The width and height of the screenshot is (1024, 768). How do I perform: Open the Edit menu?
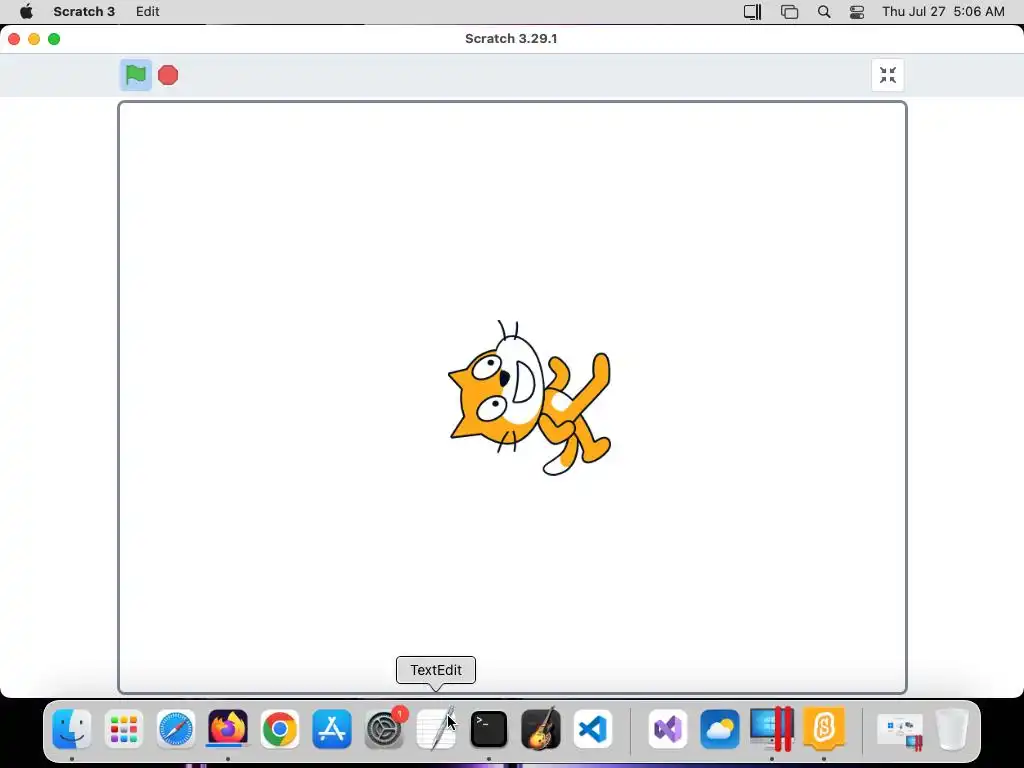click(148, 12)
